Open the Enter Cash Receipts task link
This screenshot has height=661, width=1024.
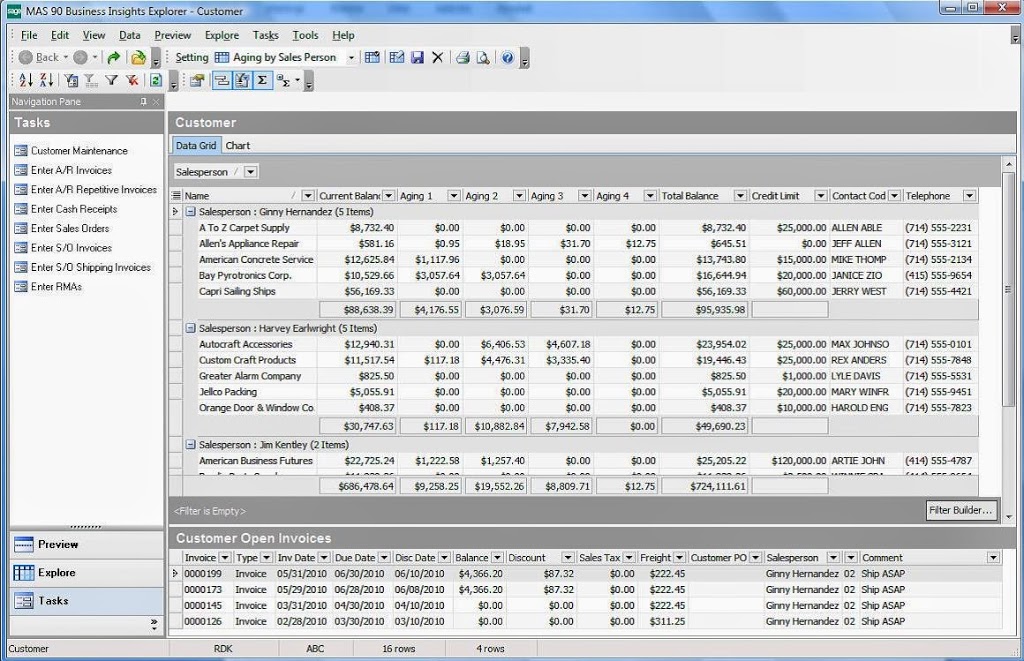pos(74,209)
